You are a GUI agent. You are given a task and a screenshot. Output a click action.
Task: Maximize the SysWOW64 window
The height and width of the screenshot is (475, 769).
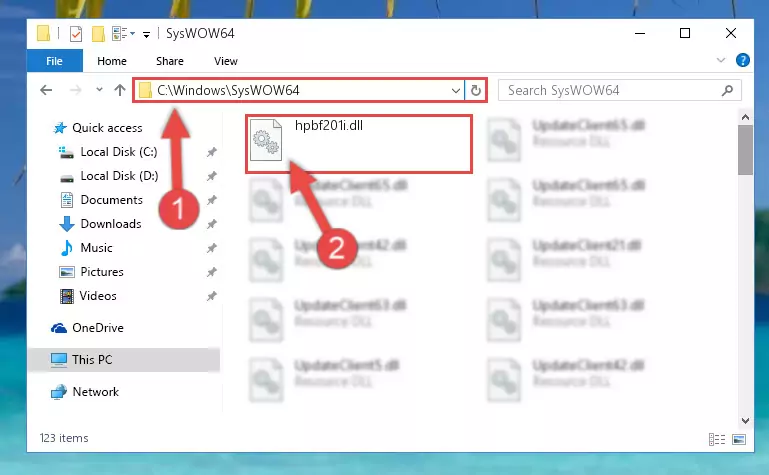point(685,33)
